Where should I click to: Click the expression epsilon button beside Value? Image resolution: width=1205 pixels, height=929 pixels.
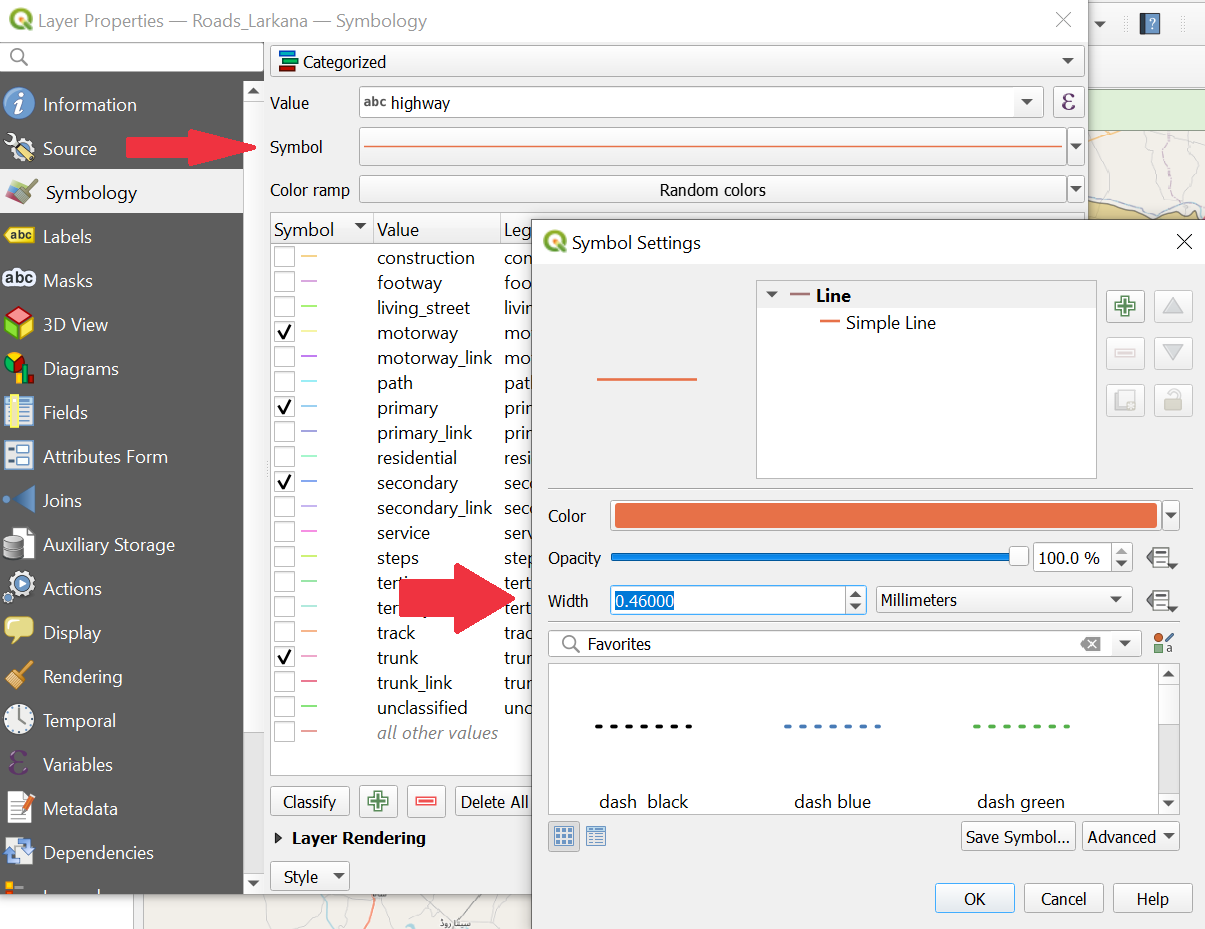click(x=1068, y=102)
